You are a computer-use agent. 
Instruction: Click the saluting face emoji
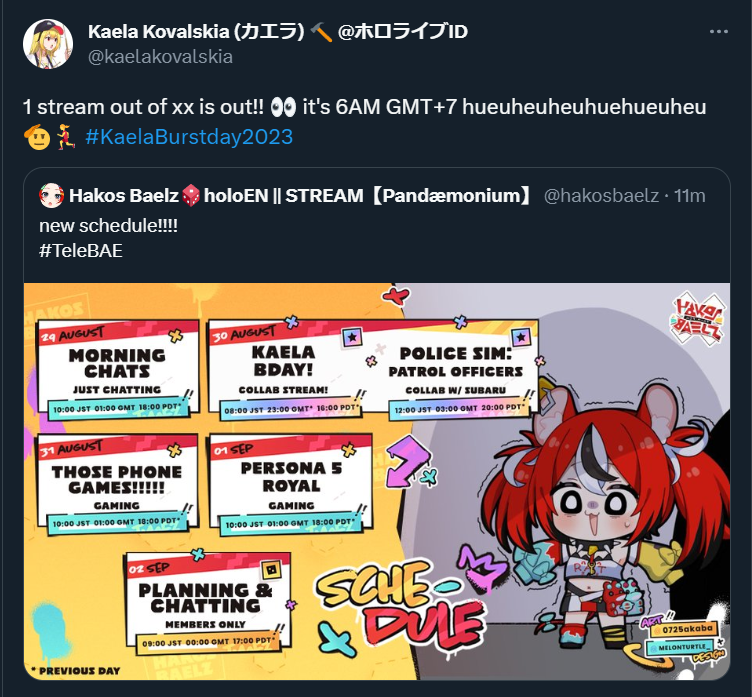37,137
